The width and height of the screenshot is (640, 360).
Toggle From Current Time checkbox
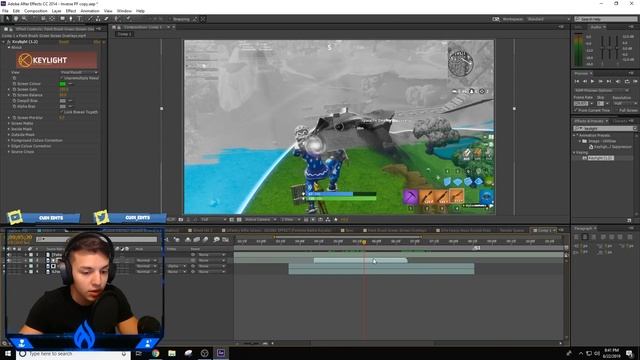(576, 110)
